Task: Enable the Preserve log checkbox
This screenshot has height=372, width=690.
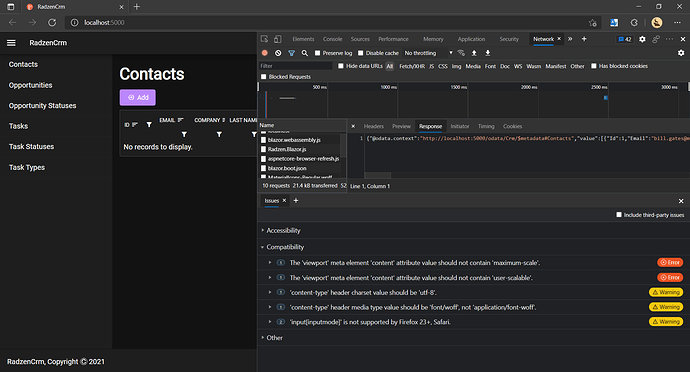Action: (x=317, y=53)
